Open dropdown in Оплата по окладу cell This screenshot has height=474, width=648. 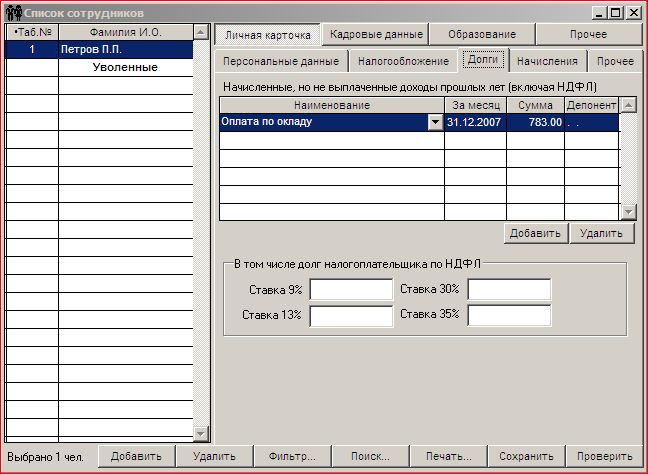pyautogui.click(x=435, y=122)
